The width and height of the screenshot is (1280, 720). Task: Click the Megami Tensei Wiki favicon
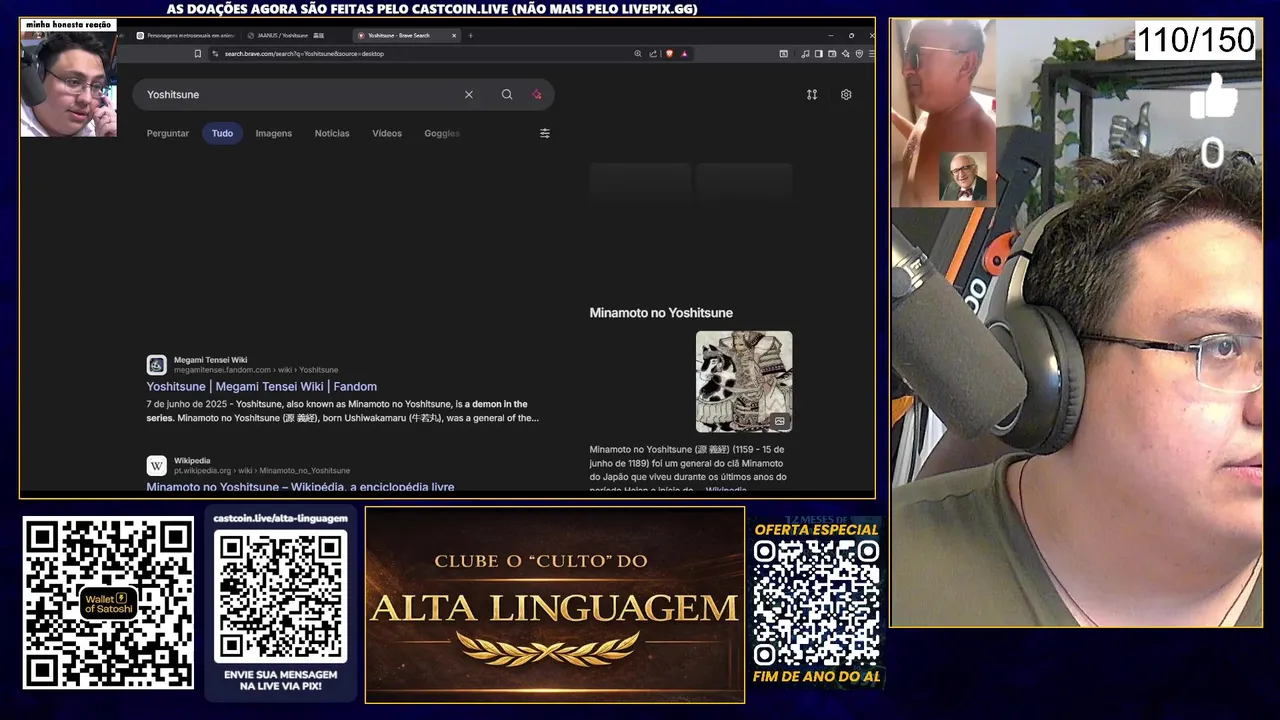157,365
